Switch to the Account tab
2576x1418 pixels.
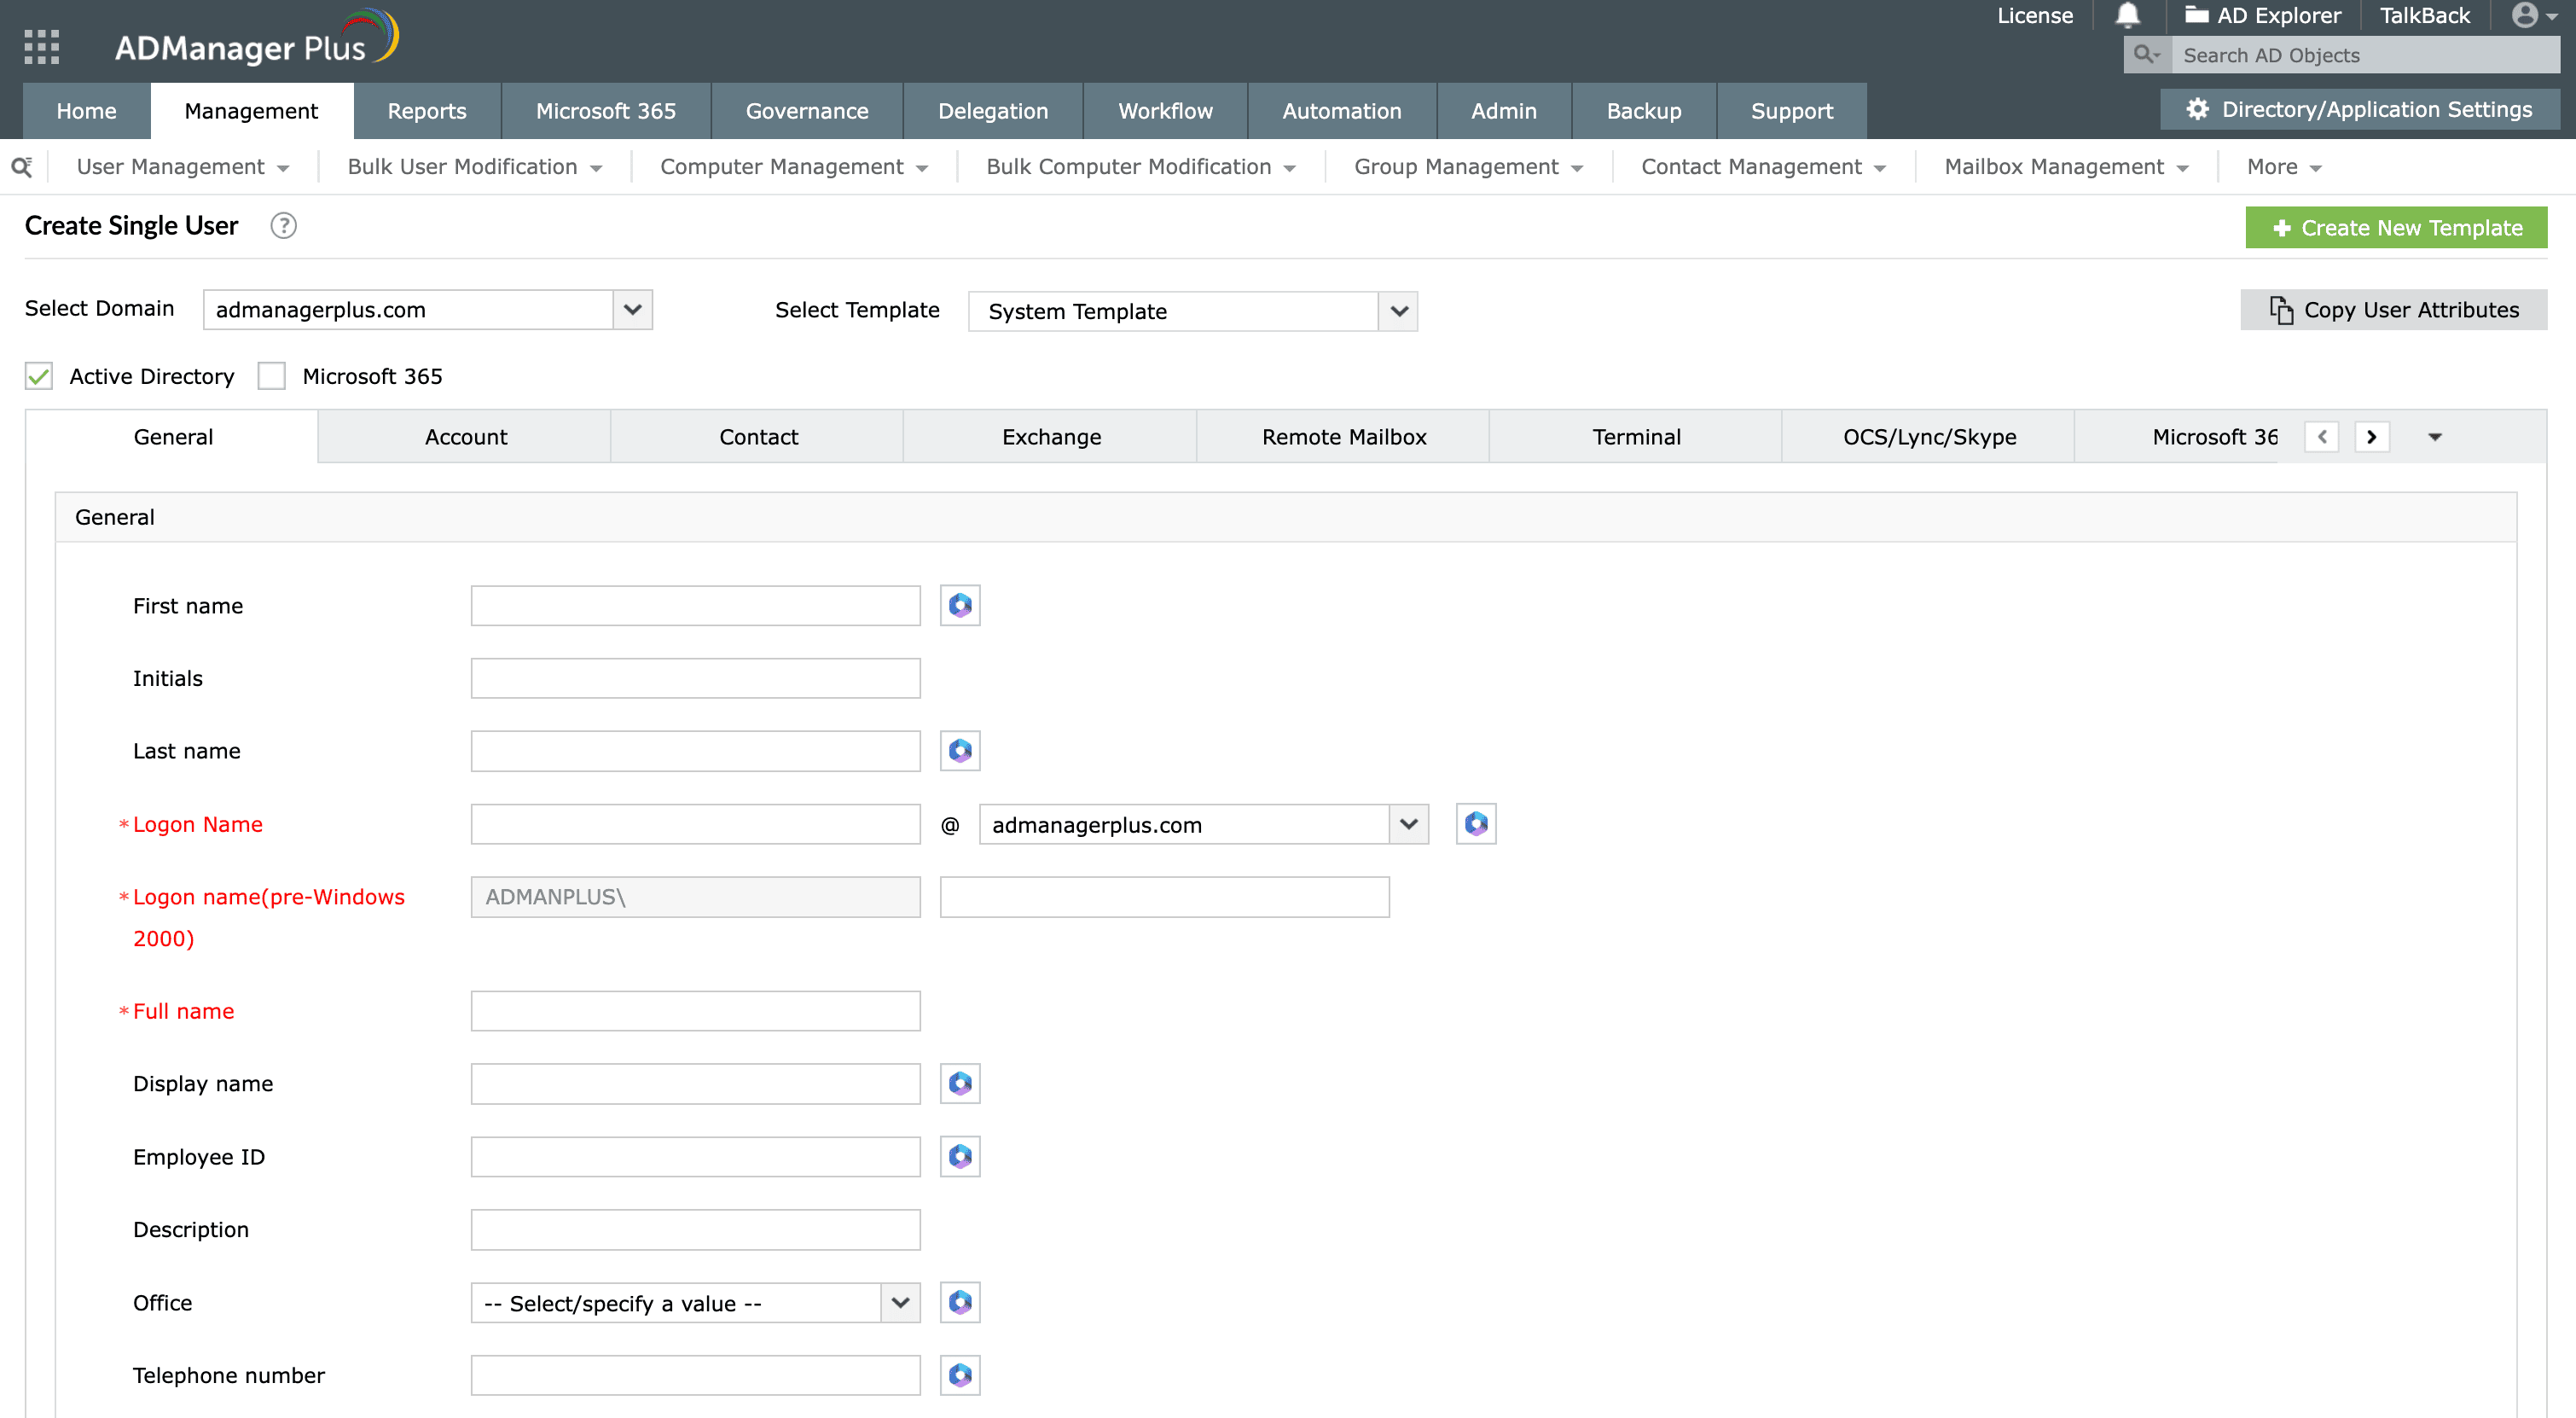click(466, 437)
